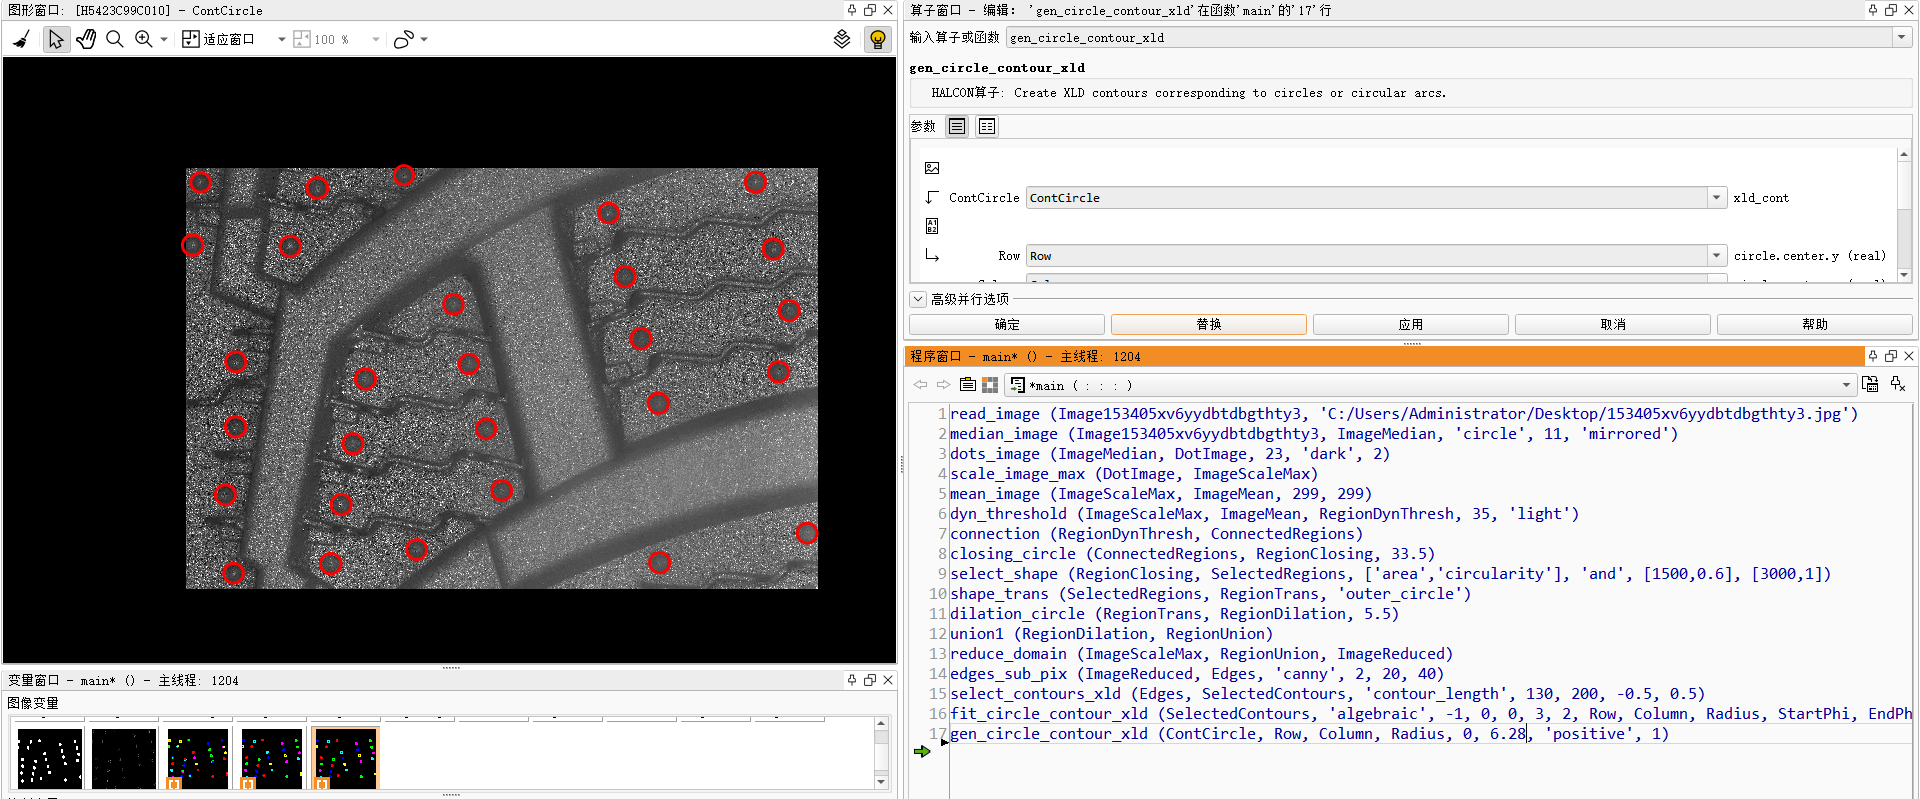The image size is (1920, 799).
Task: Click the 确定 button
Action: coord(1007,324)
